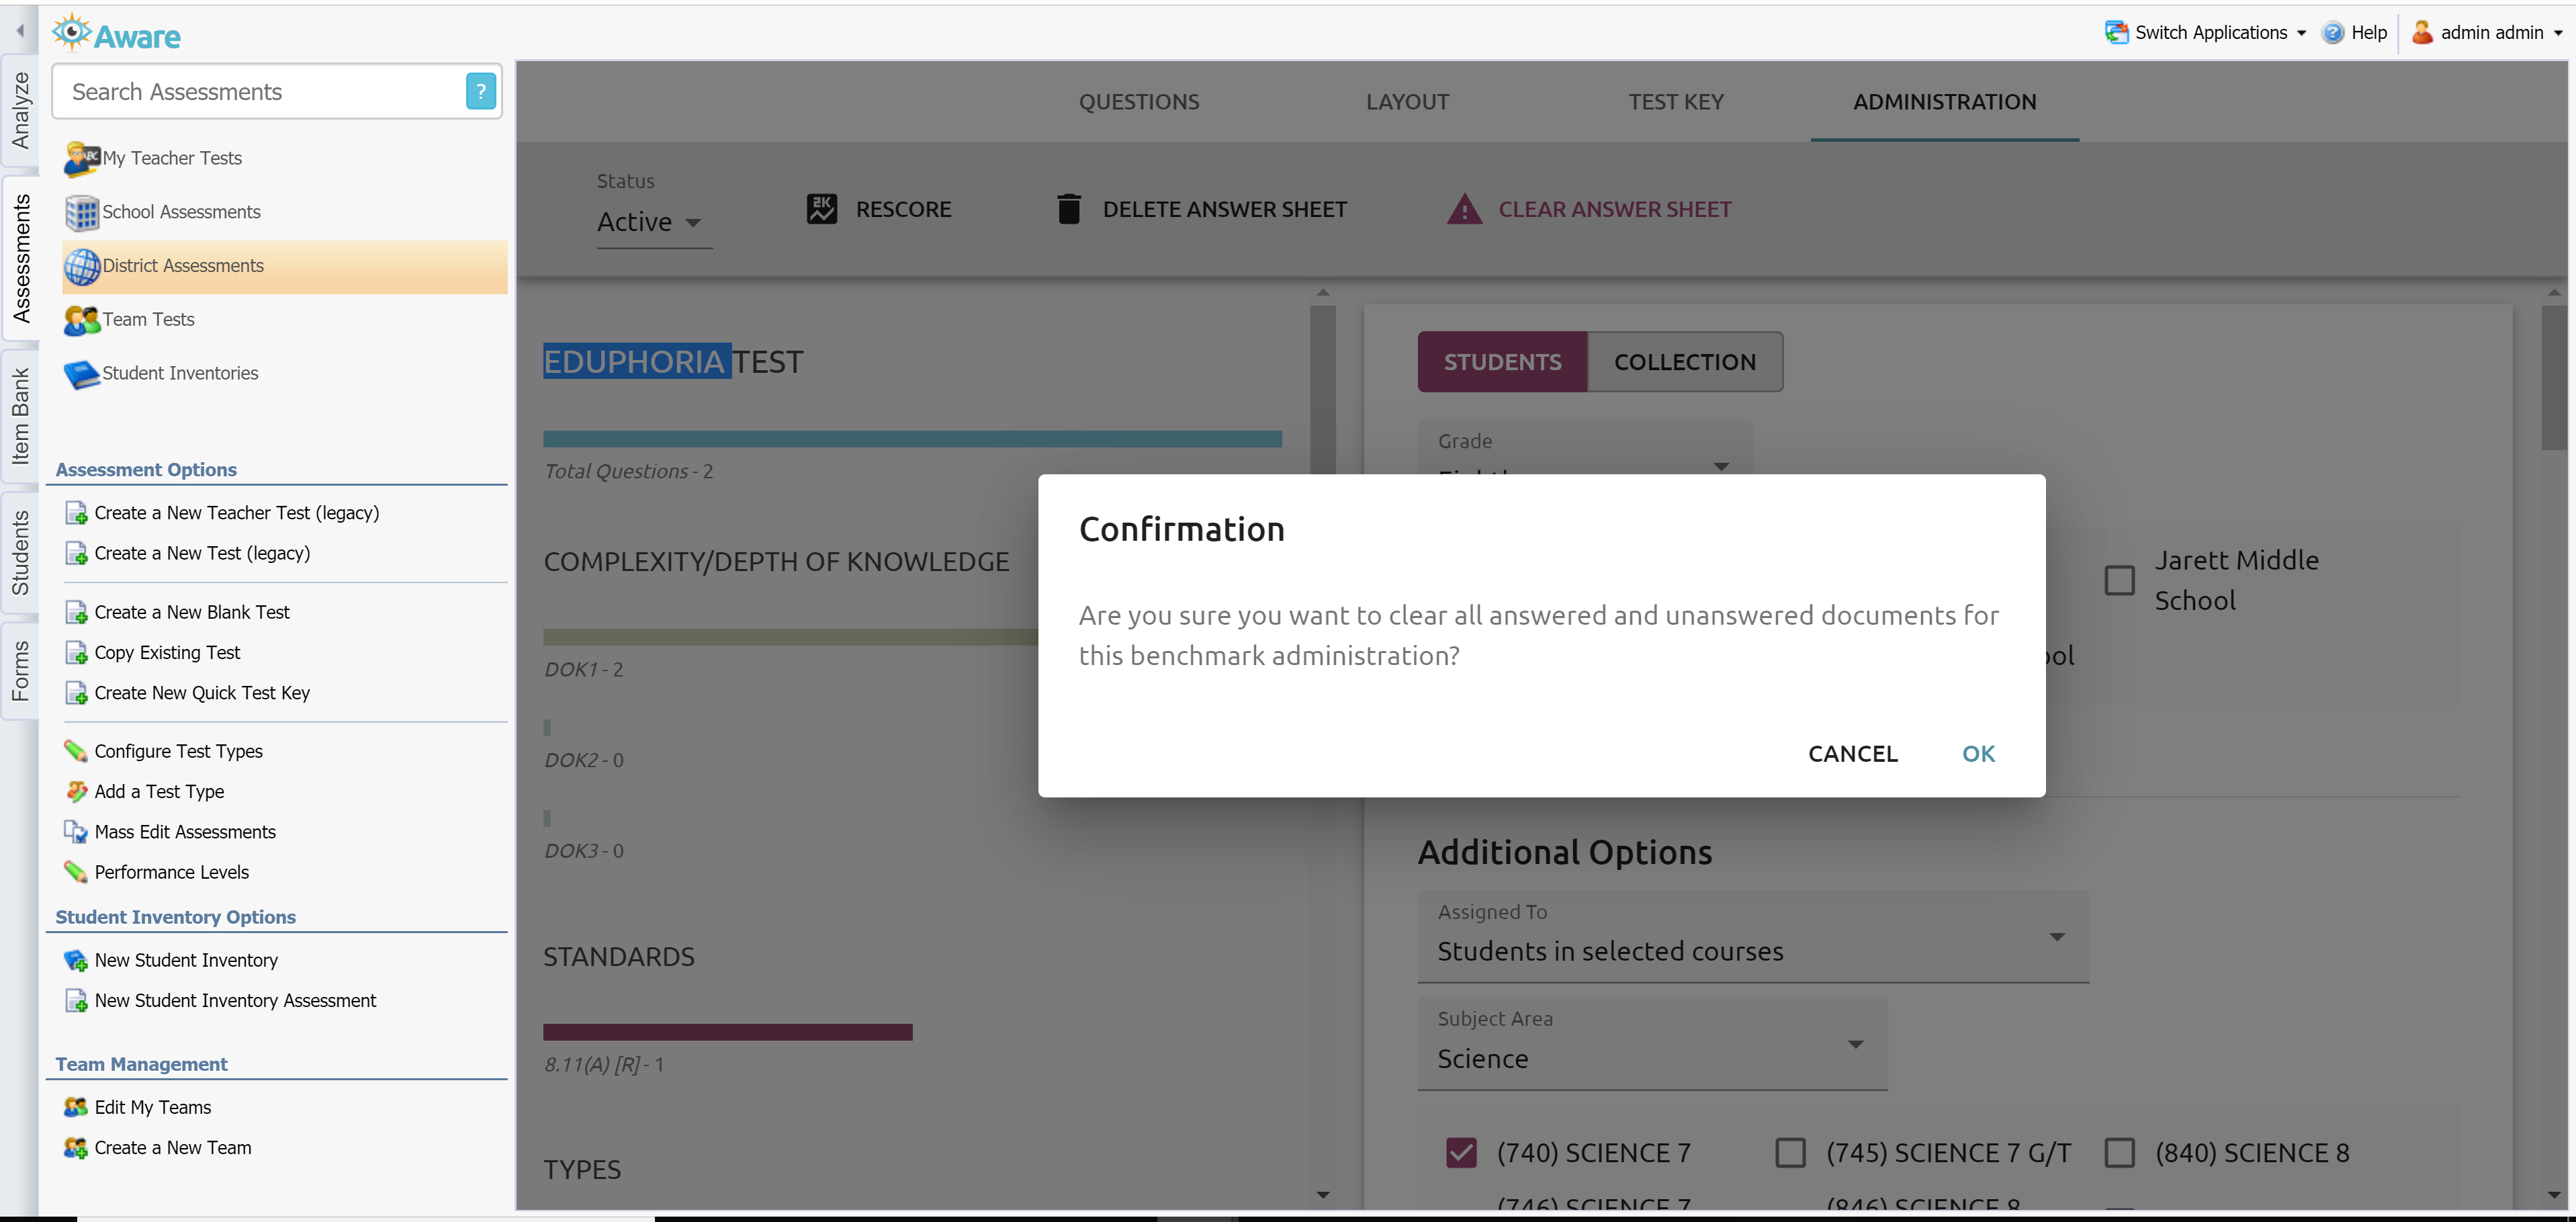Click the admin user avatar icon
The height and width of the screenshot is (1222, 2576).
[2421, 32]
